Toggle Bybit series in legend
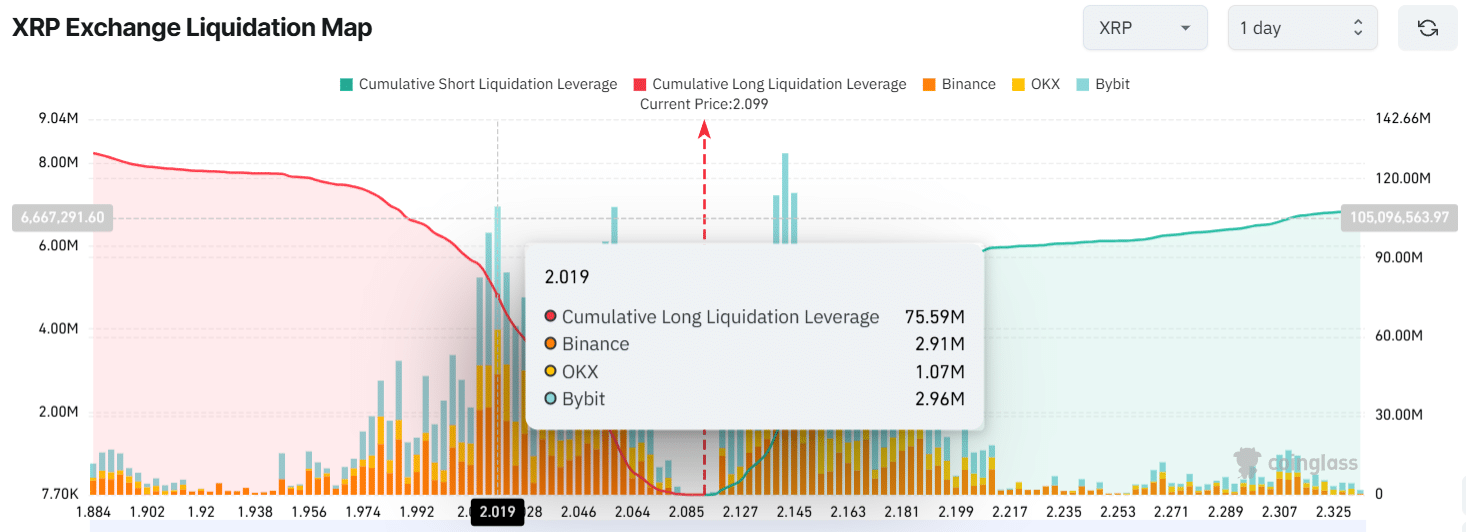 tap(1112, 84)
